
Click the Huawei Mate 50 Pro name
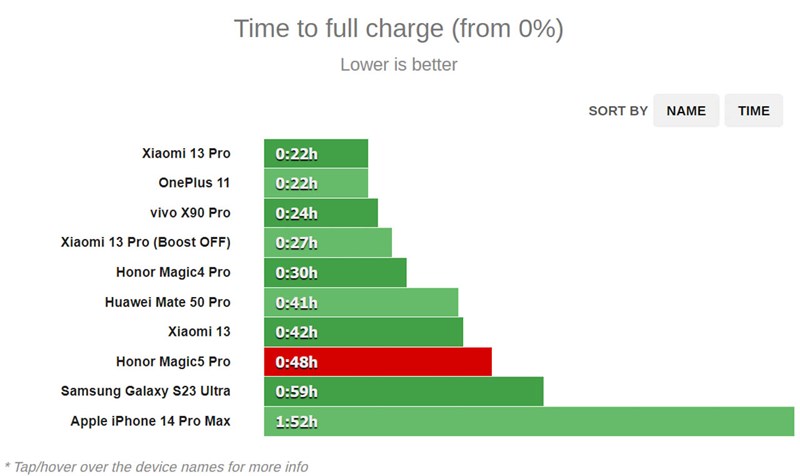[167, 302]
